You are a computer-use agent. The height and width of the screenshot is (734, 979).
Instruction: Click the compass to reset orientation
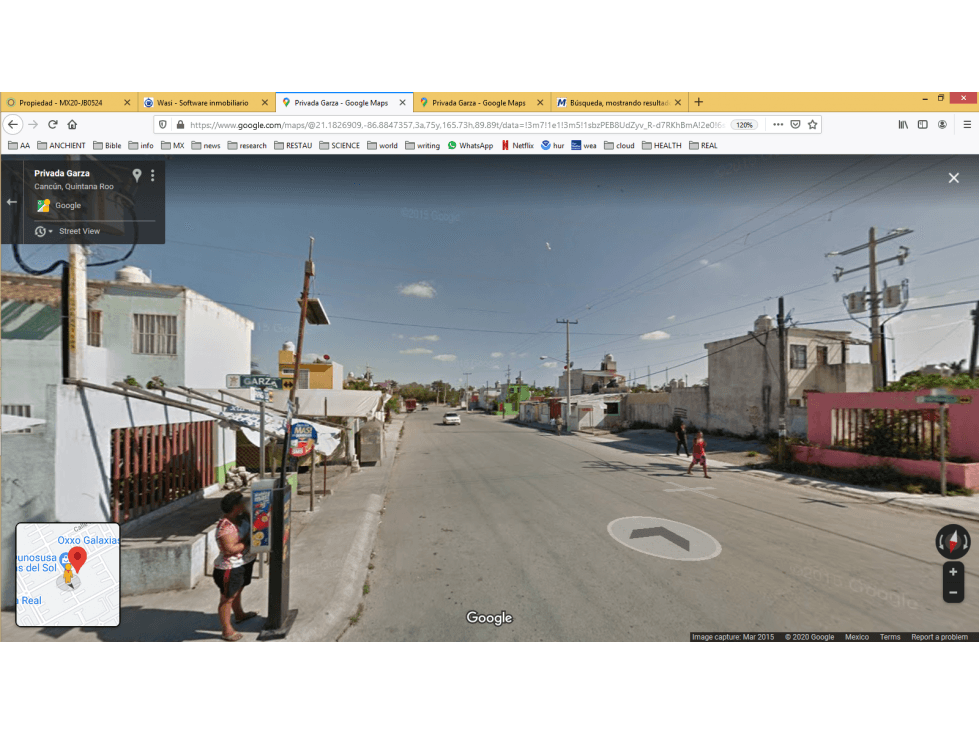click(953, 541)
